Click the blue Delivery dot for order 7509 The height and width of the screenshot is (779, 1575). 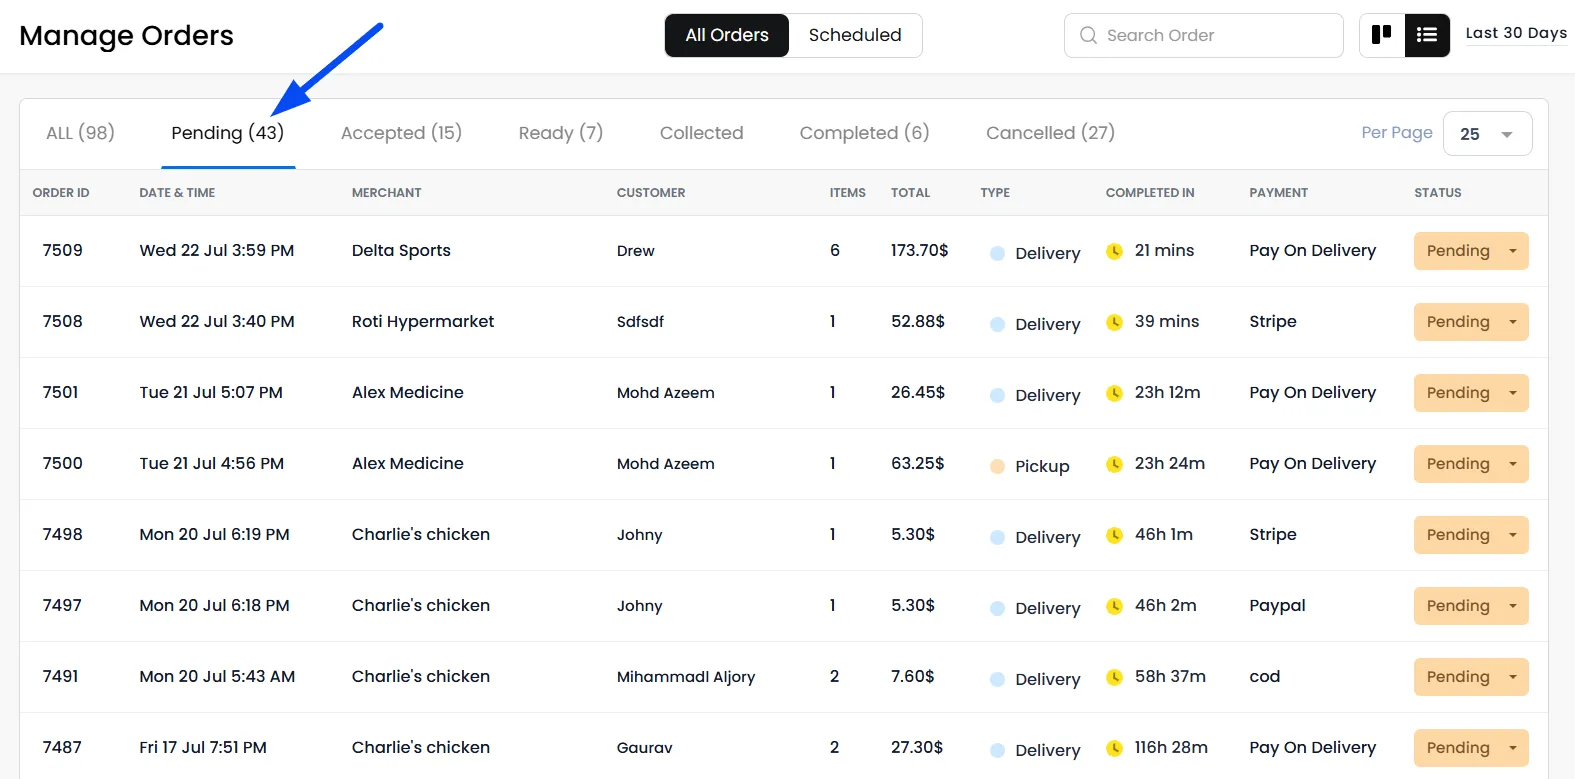click(997, 254)
